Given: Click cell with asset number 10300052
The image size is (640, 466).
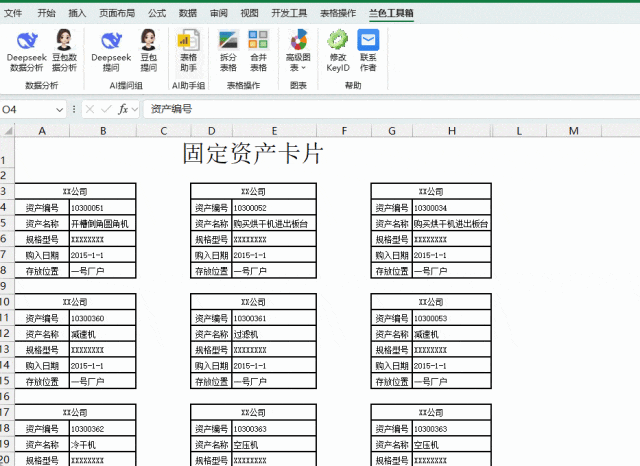Looking at the screenshot, I should pyautogui.click(x=274, y=208).
